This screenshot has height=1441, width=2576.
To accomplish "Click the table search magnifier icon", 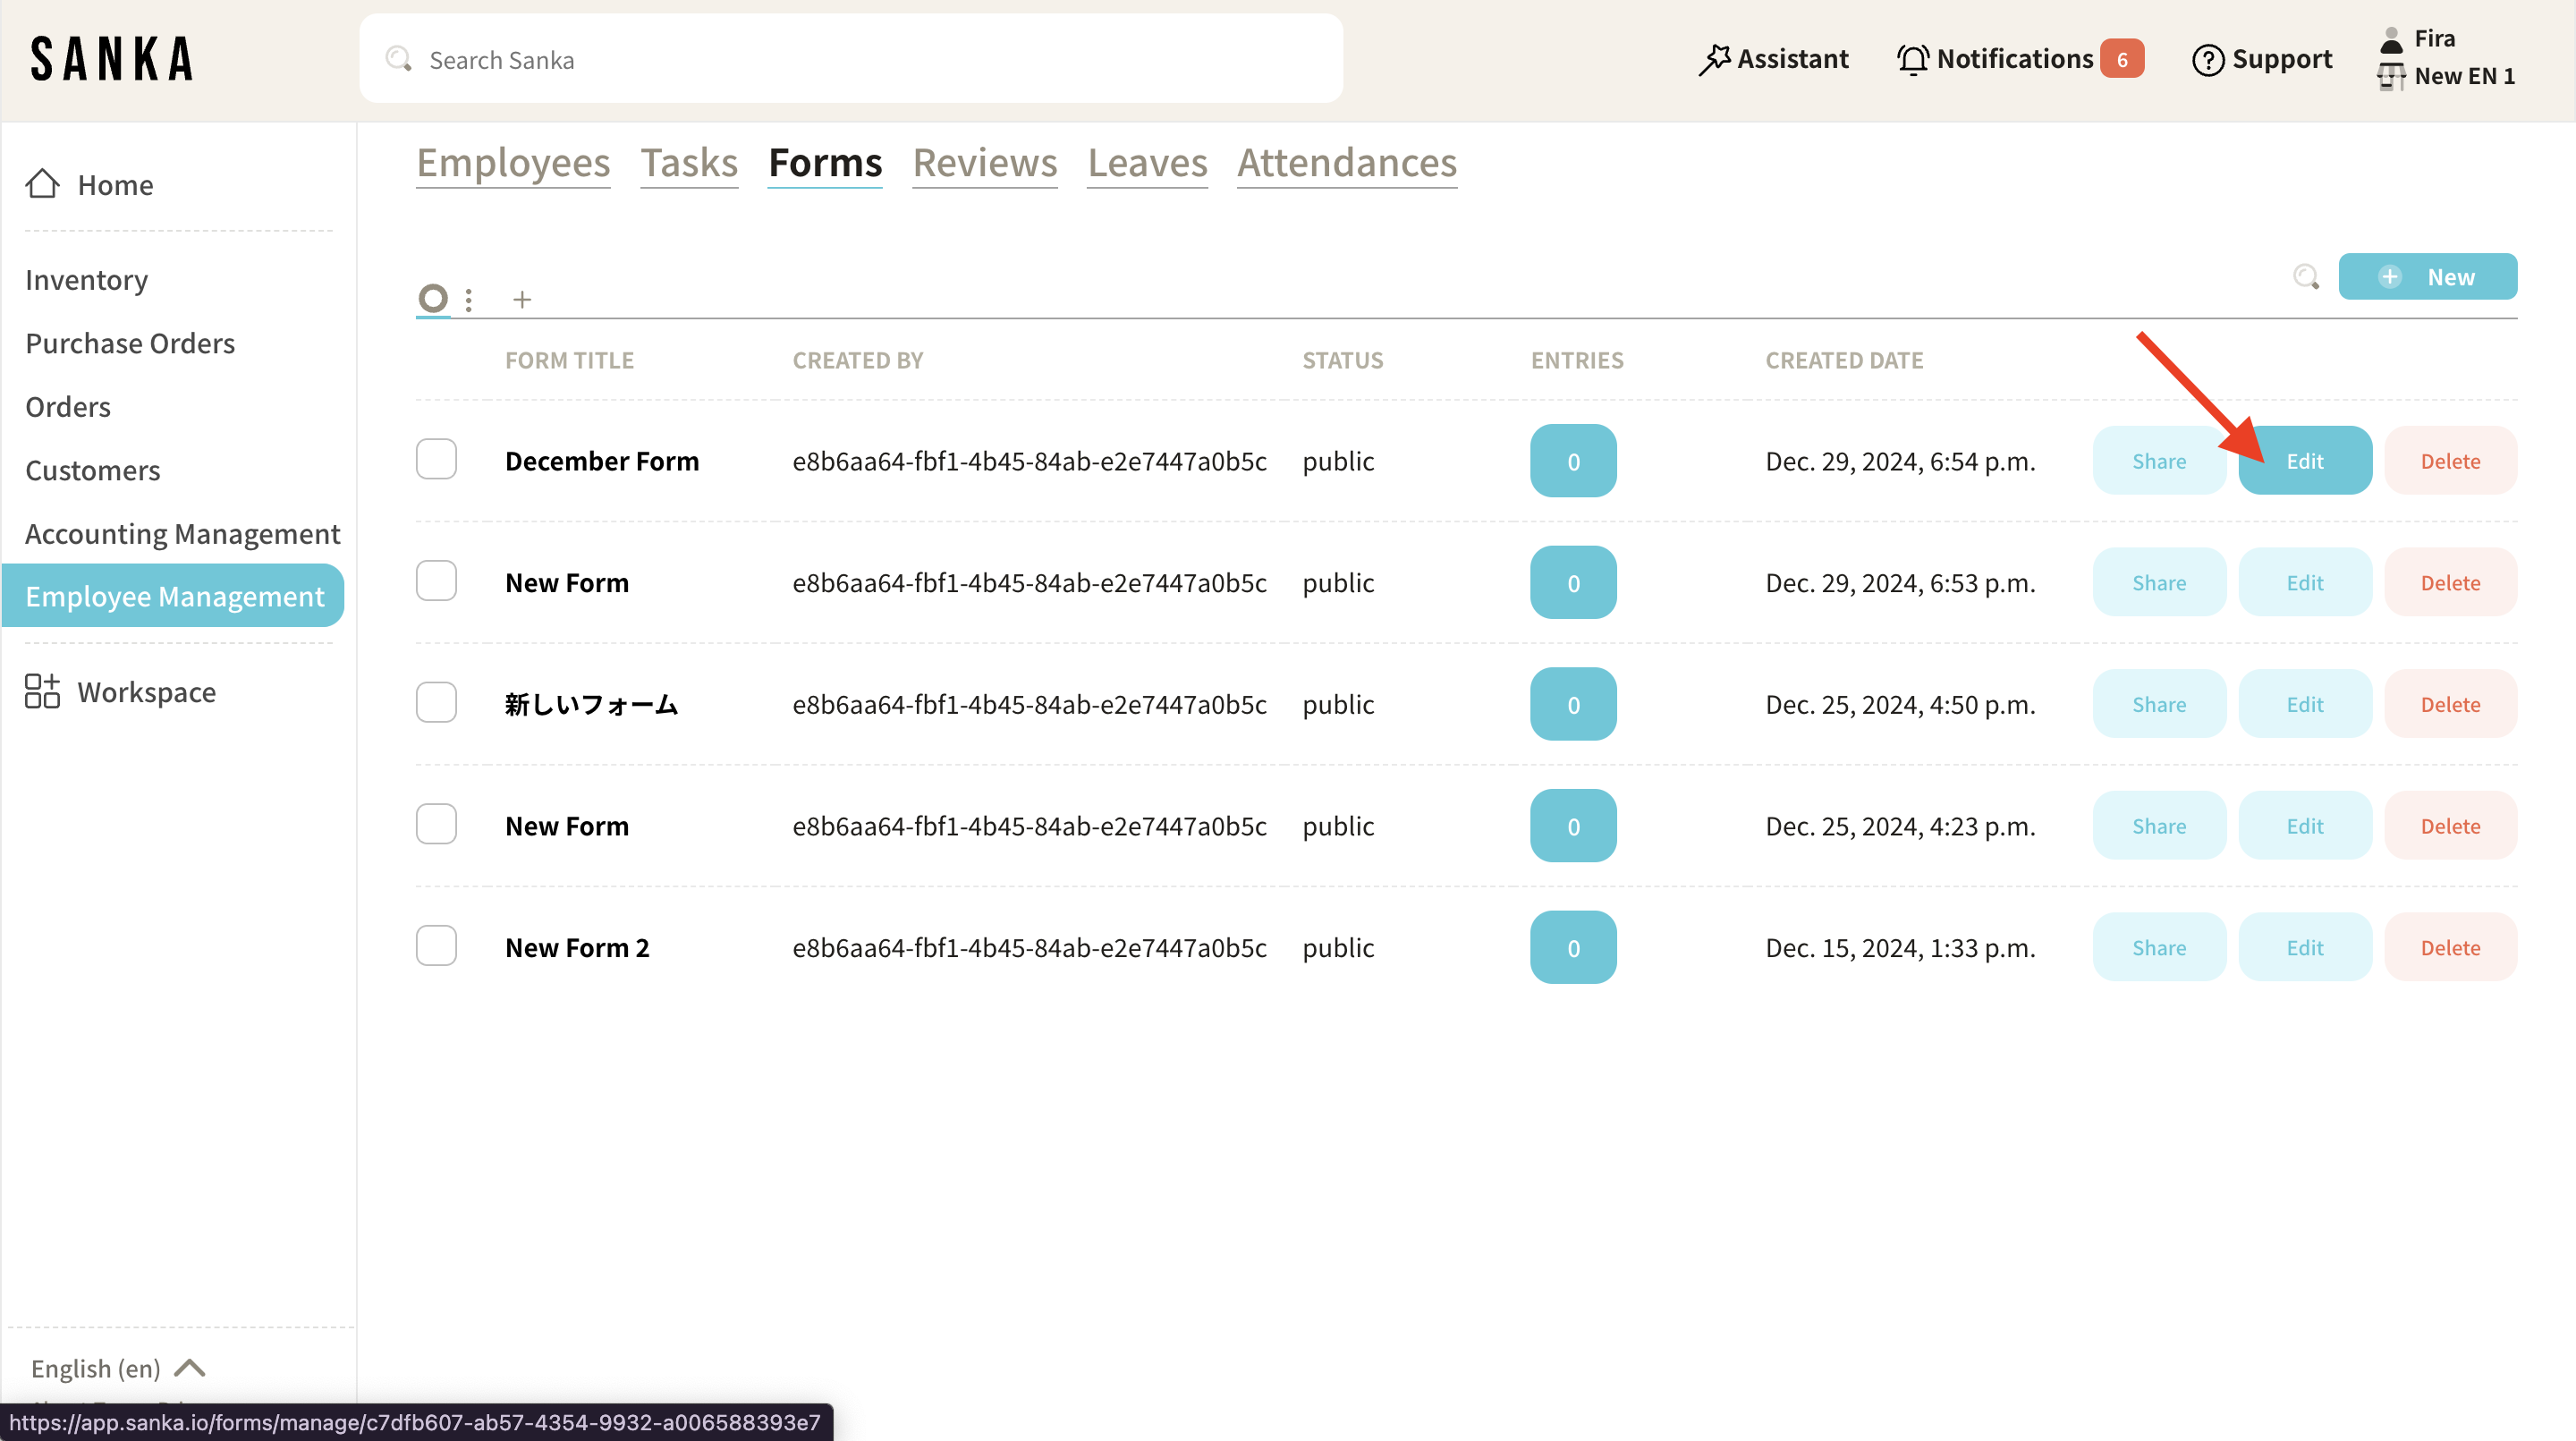I will tap(2306, 277).
